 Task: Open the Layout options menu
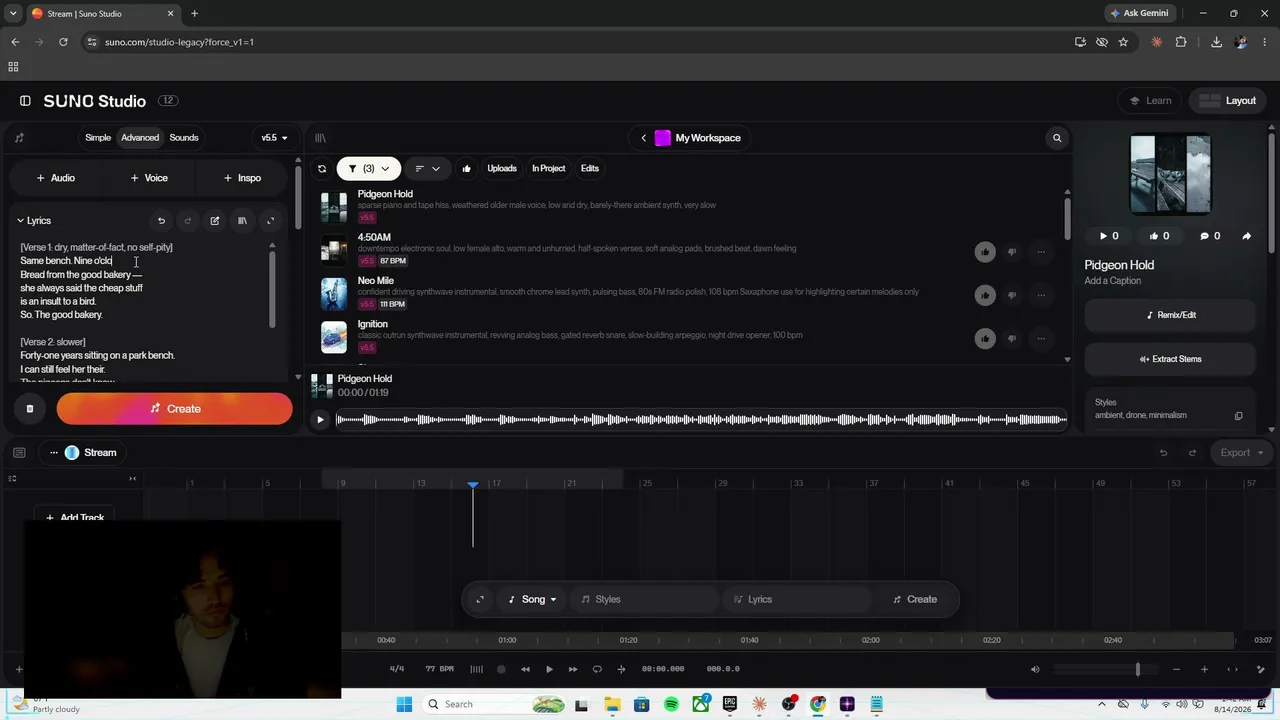click(x=1227, y=101)
